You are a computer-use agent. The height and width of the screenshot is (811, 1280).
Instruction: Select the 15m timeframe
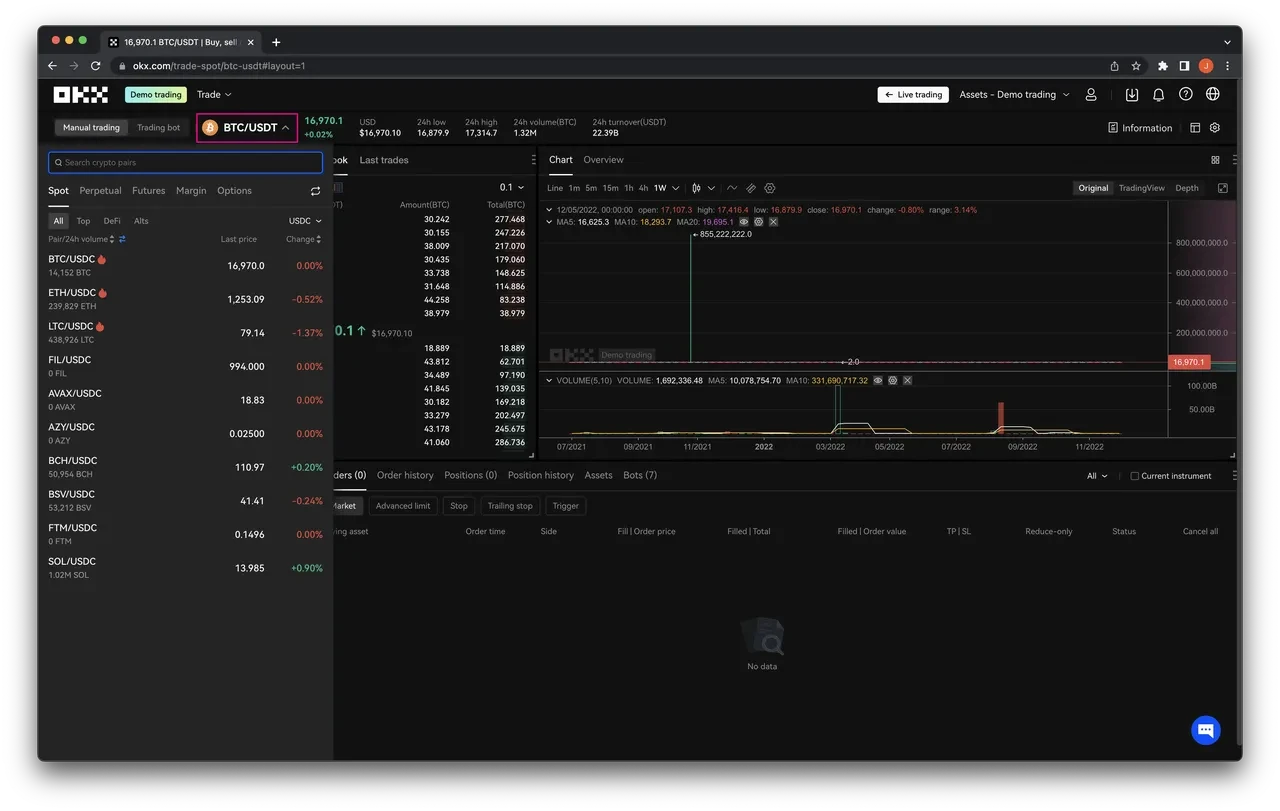pos(610,188)
